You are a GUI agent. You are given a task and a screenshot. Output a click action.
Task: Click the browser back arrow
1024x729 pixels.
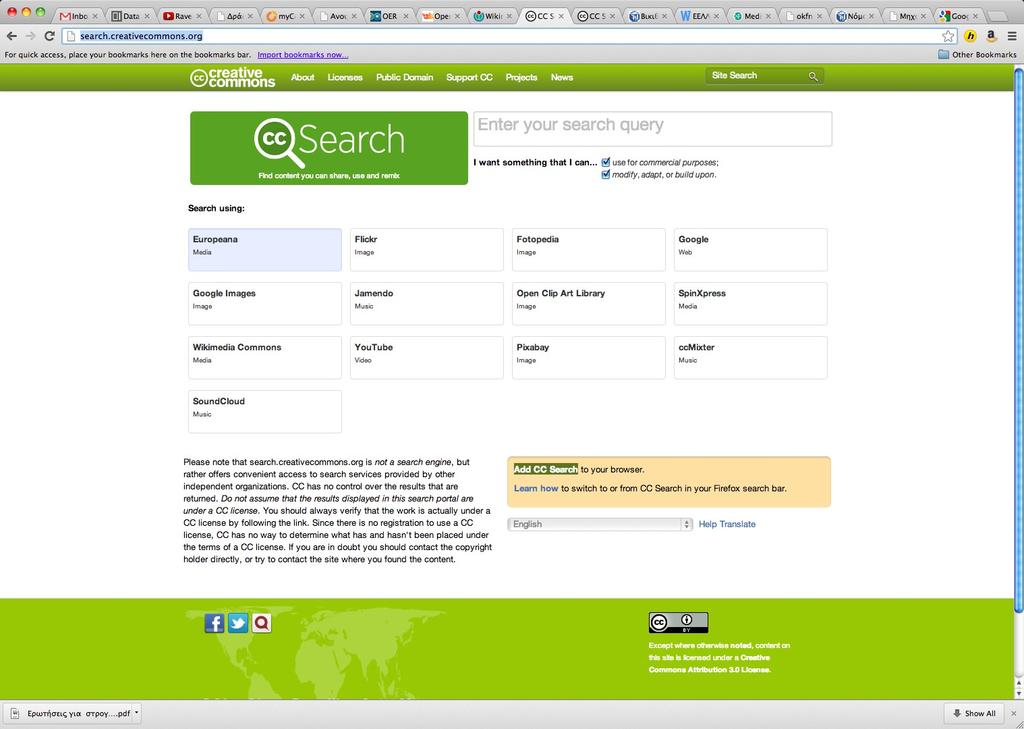pyautogui.click(x=11, y=36)
